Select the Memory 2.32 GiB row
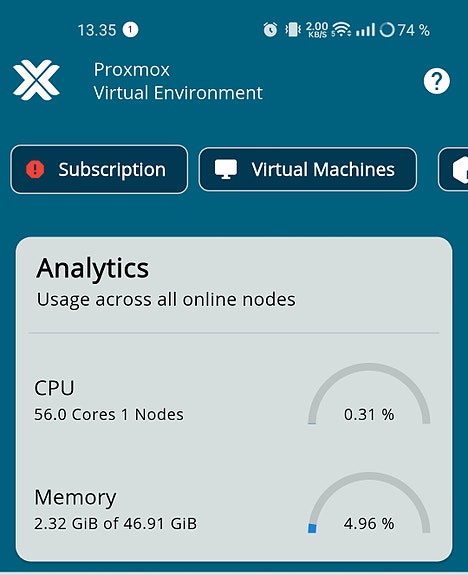The image size is (468, 575). 234,509
